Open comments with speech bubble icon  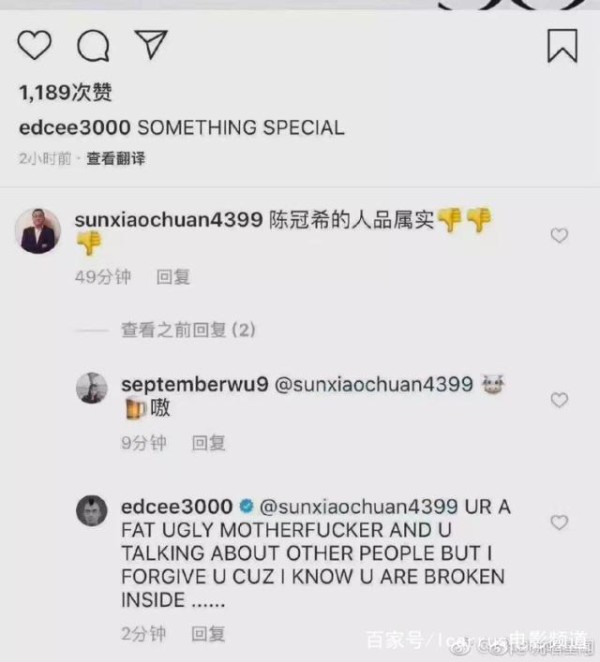click(x=93, y=46)
